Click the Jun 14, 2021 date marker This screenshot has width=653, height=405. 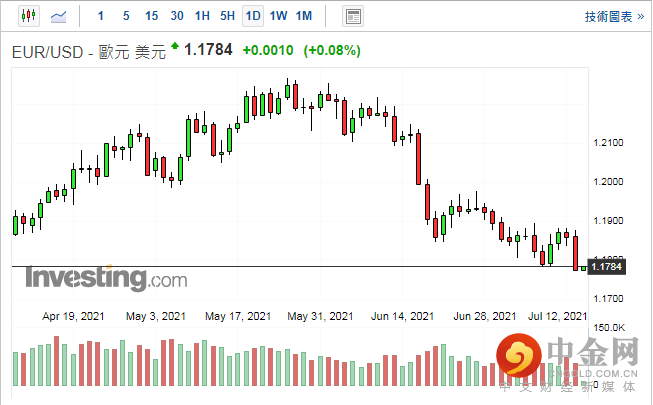click(401, 316)
